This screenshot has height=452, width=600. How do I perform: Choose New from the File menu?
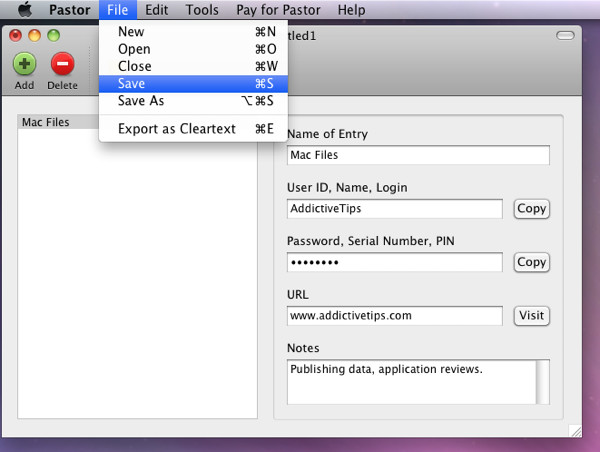click(x=193, y=31)
